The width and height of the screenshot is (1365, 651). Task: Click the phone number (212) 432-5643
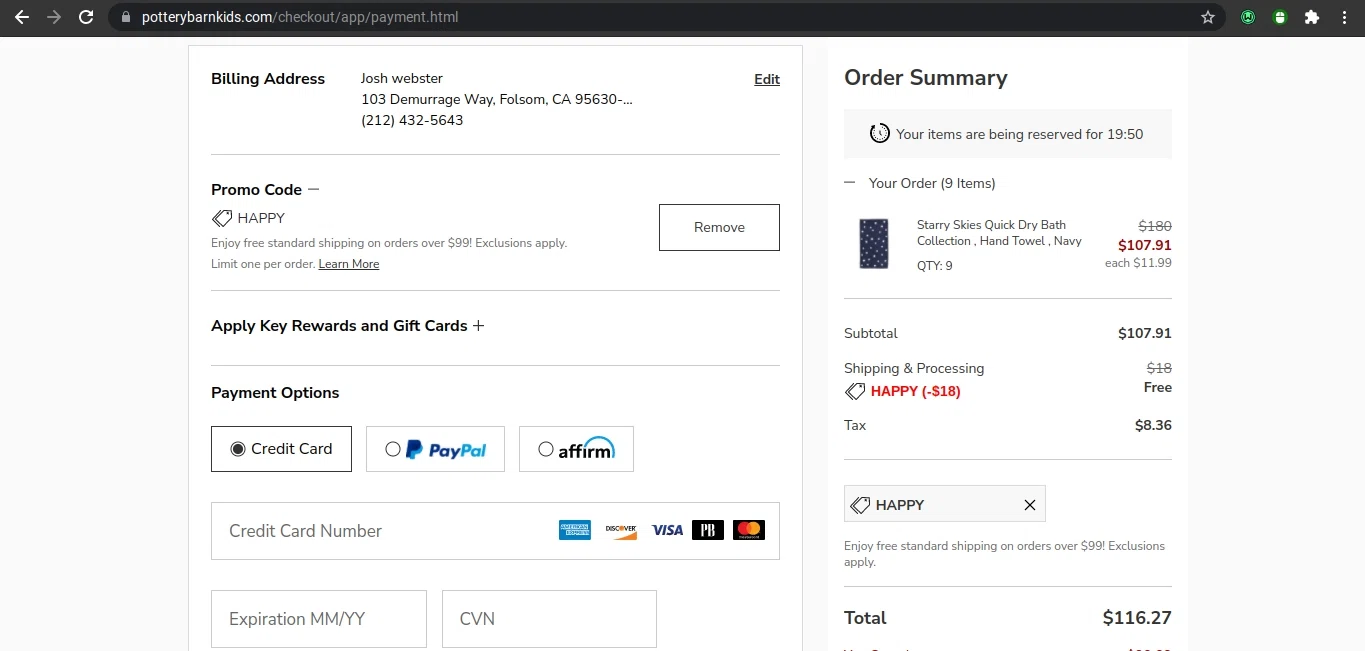point(412,120)
